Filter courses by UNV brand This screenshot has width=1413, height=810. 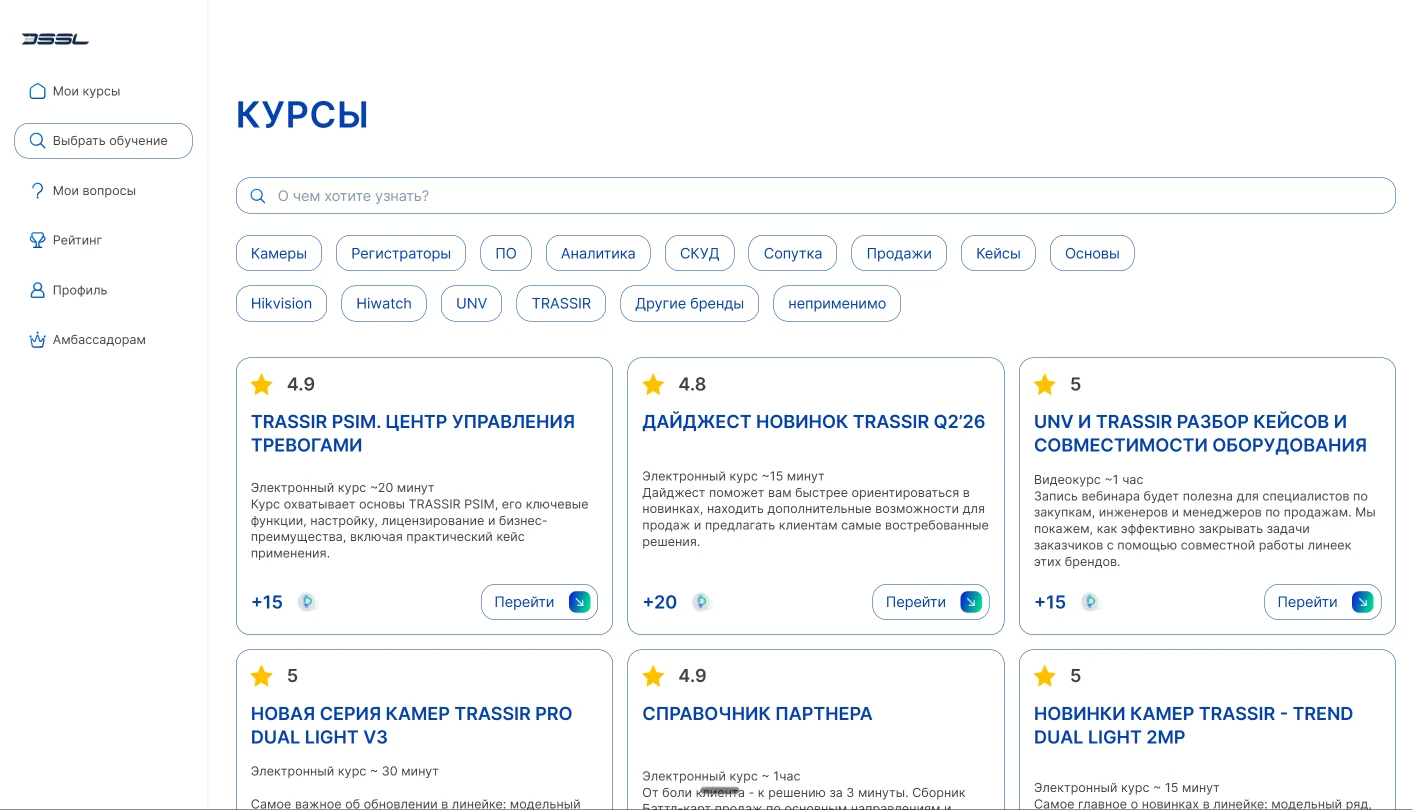click(x=471, y=303)
